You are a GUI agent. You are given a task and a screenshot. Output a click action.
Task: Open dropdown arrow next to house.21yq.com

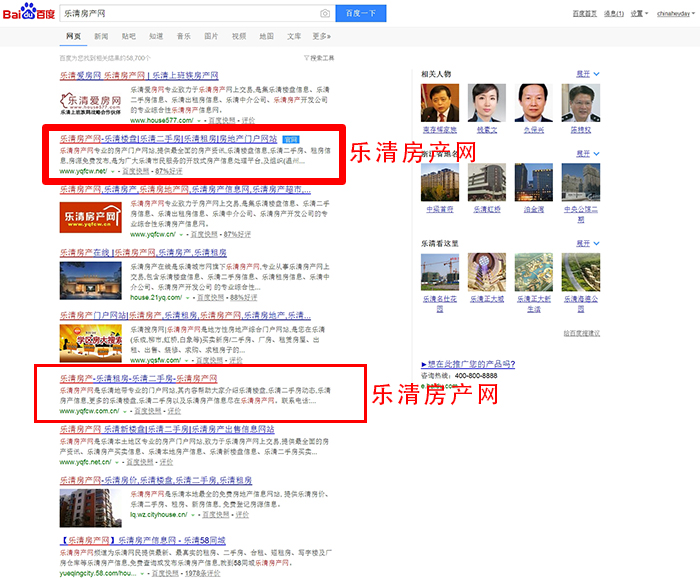pyautogui.click(x=188, y=298)
